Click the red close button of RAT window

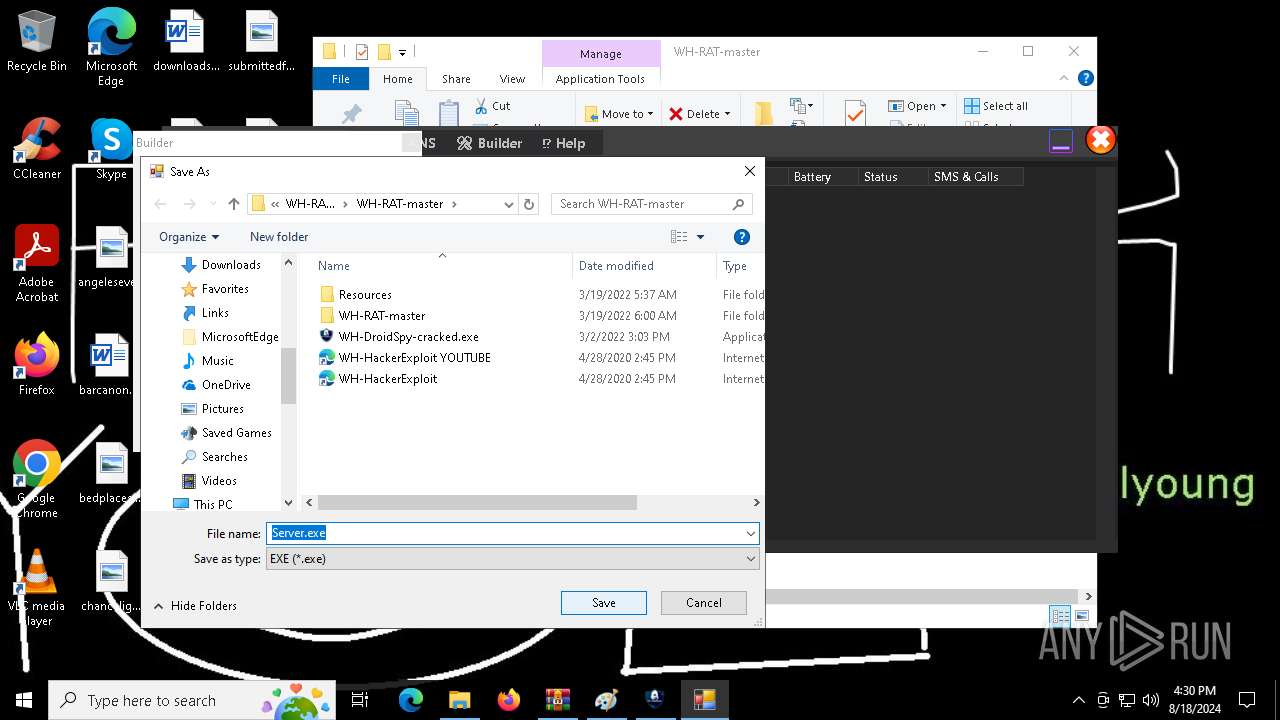coord(1100,140)
